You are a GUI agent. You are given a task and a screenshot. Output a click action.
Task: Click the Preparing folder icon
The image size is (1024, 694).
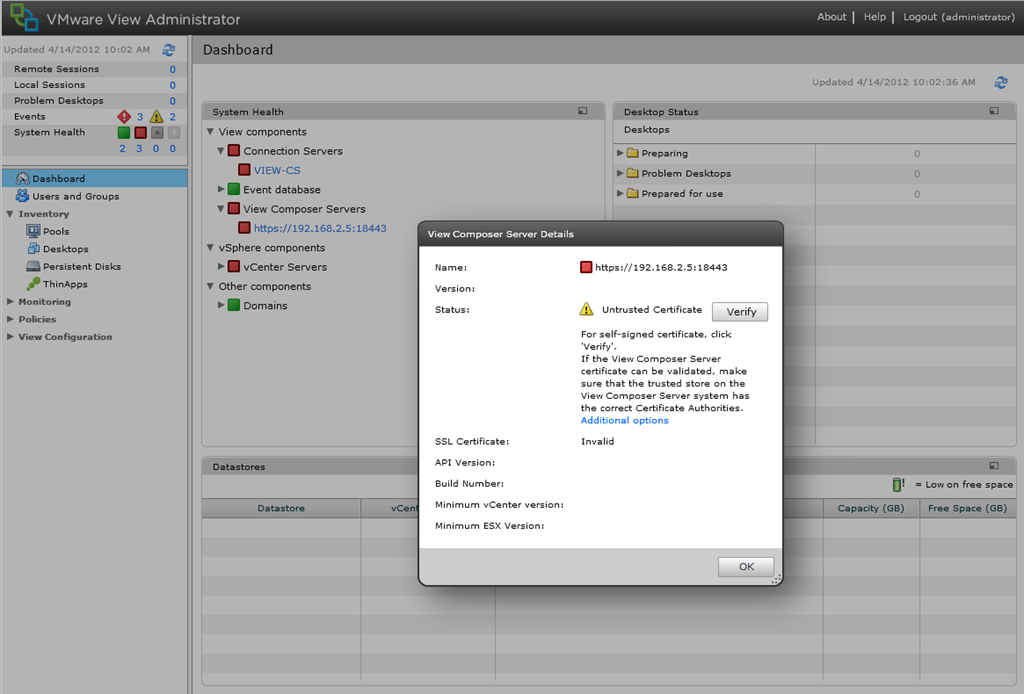coord(632,153)
